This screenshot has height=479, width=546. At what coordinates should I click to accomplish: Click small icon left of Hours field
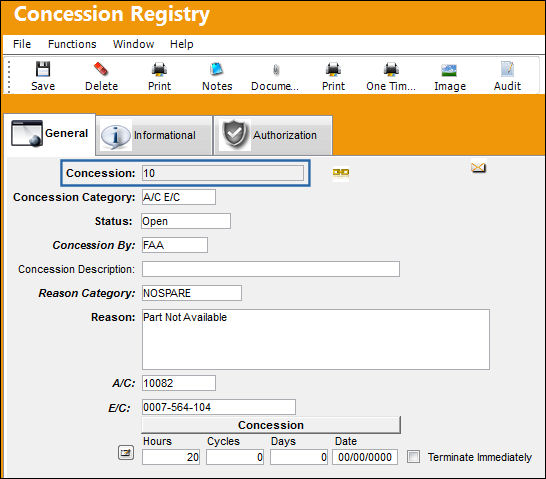point(126,453)
